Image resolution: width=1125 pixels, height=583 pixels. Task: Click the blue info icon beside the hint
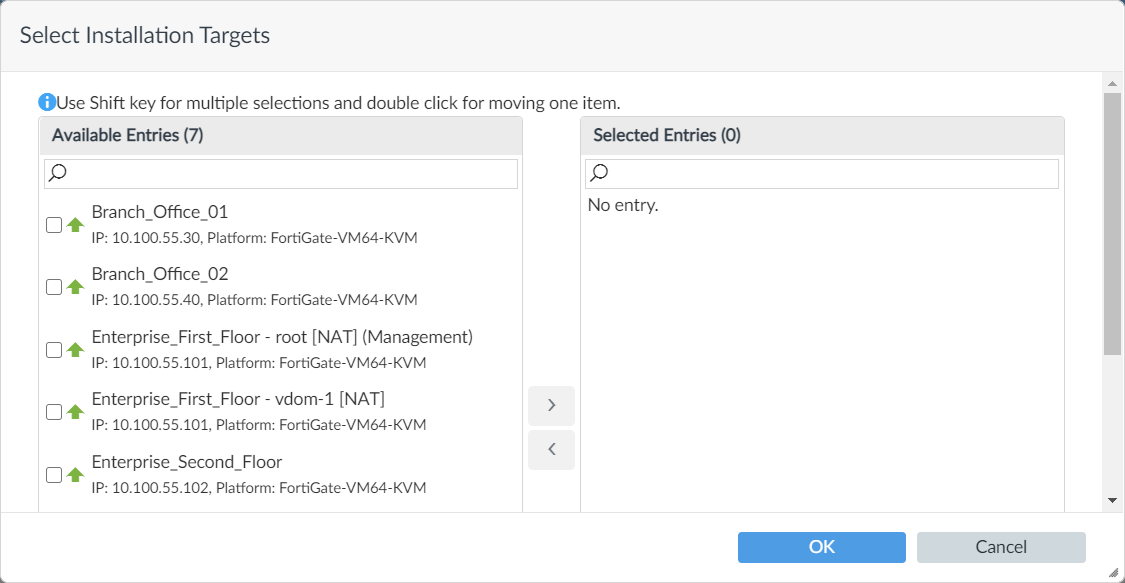(46, 102)
